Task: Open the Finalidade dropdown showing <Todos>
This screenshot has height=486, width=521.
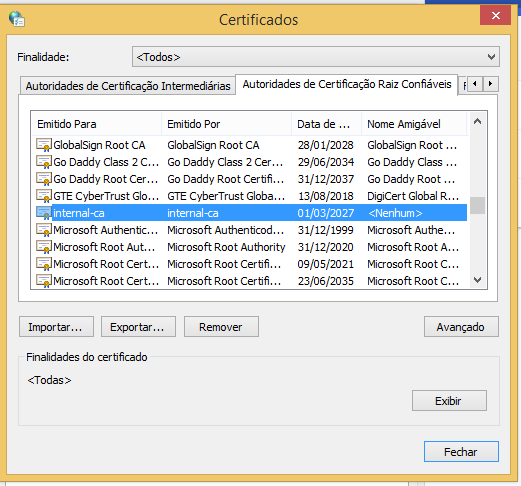Action: pos(316,57)
